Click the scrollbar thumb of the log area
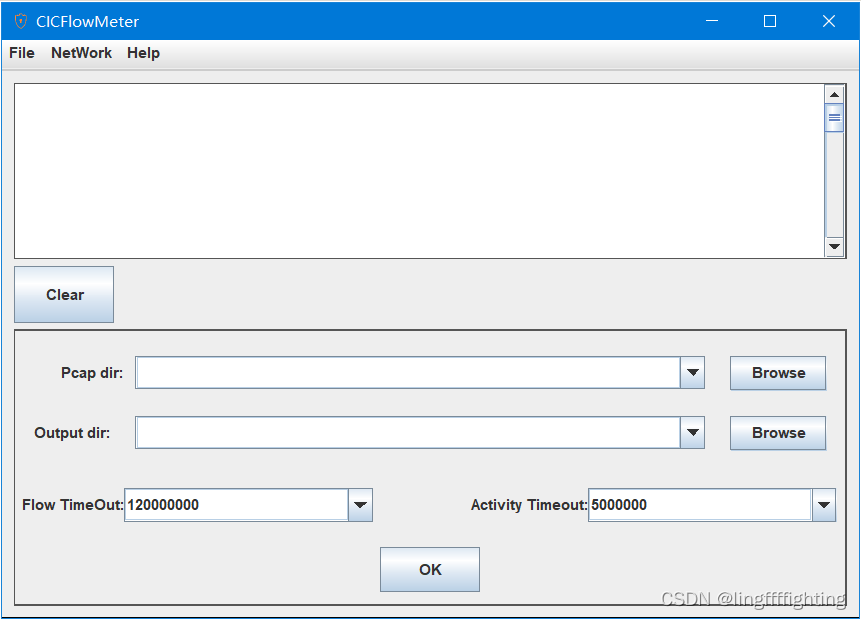Screen dimensions: 861x619 point(835,116)
